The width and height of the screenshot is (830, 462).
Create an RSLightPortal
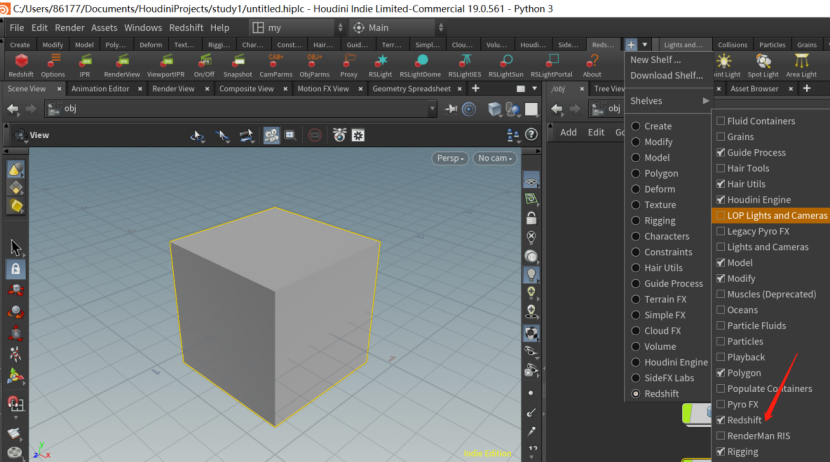click(x=552, y=65)
